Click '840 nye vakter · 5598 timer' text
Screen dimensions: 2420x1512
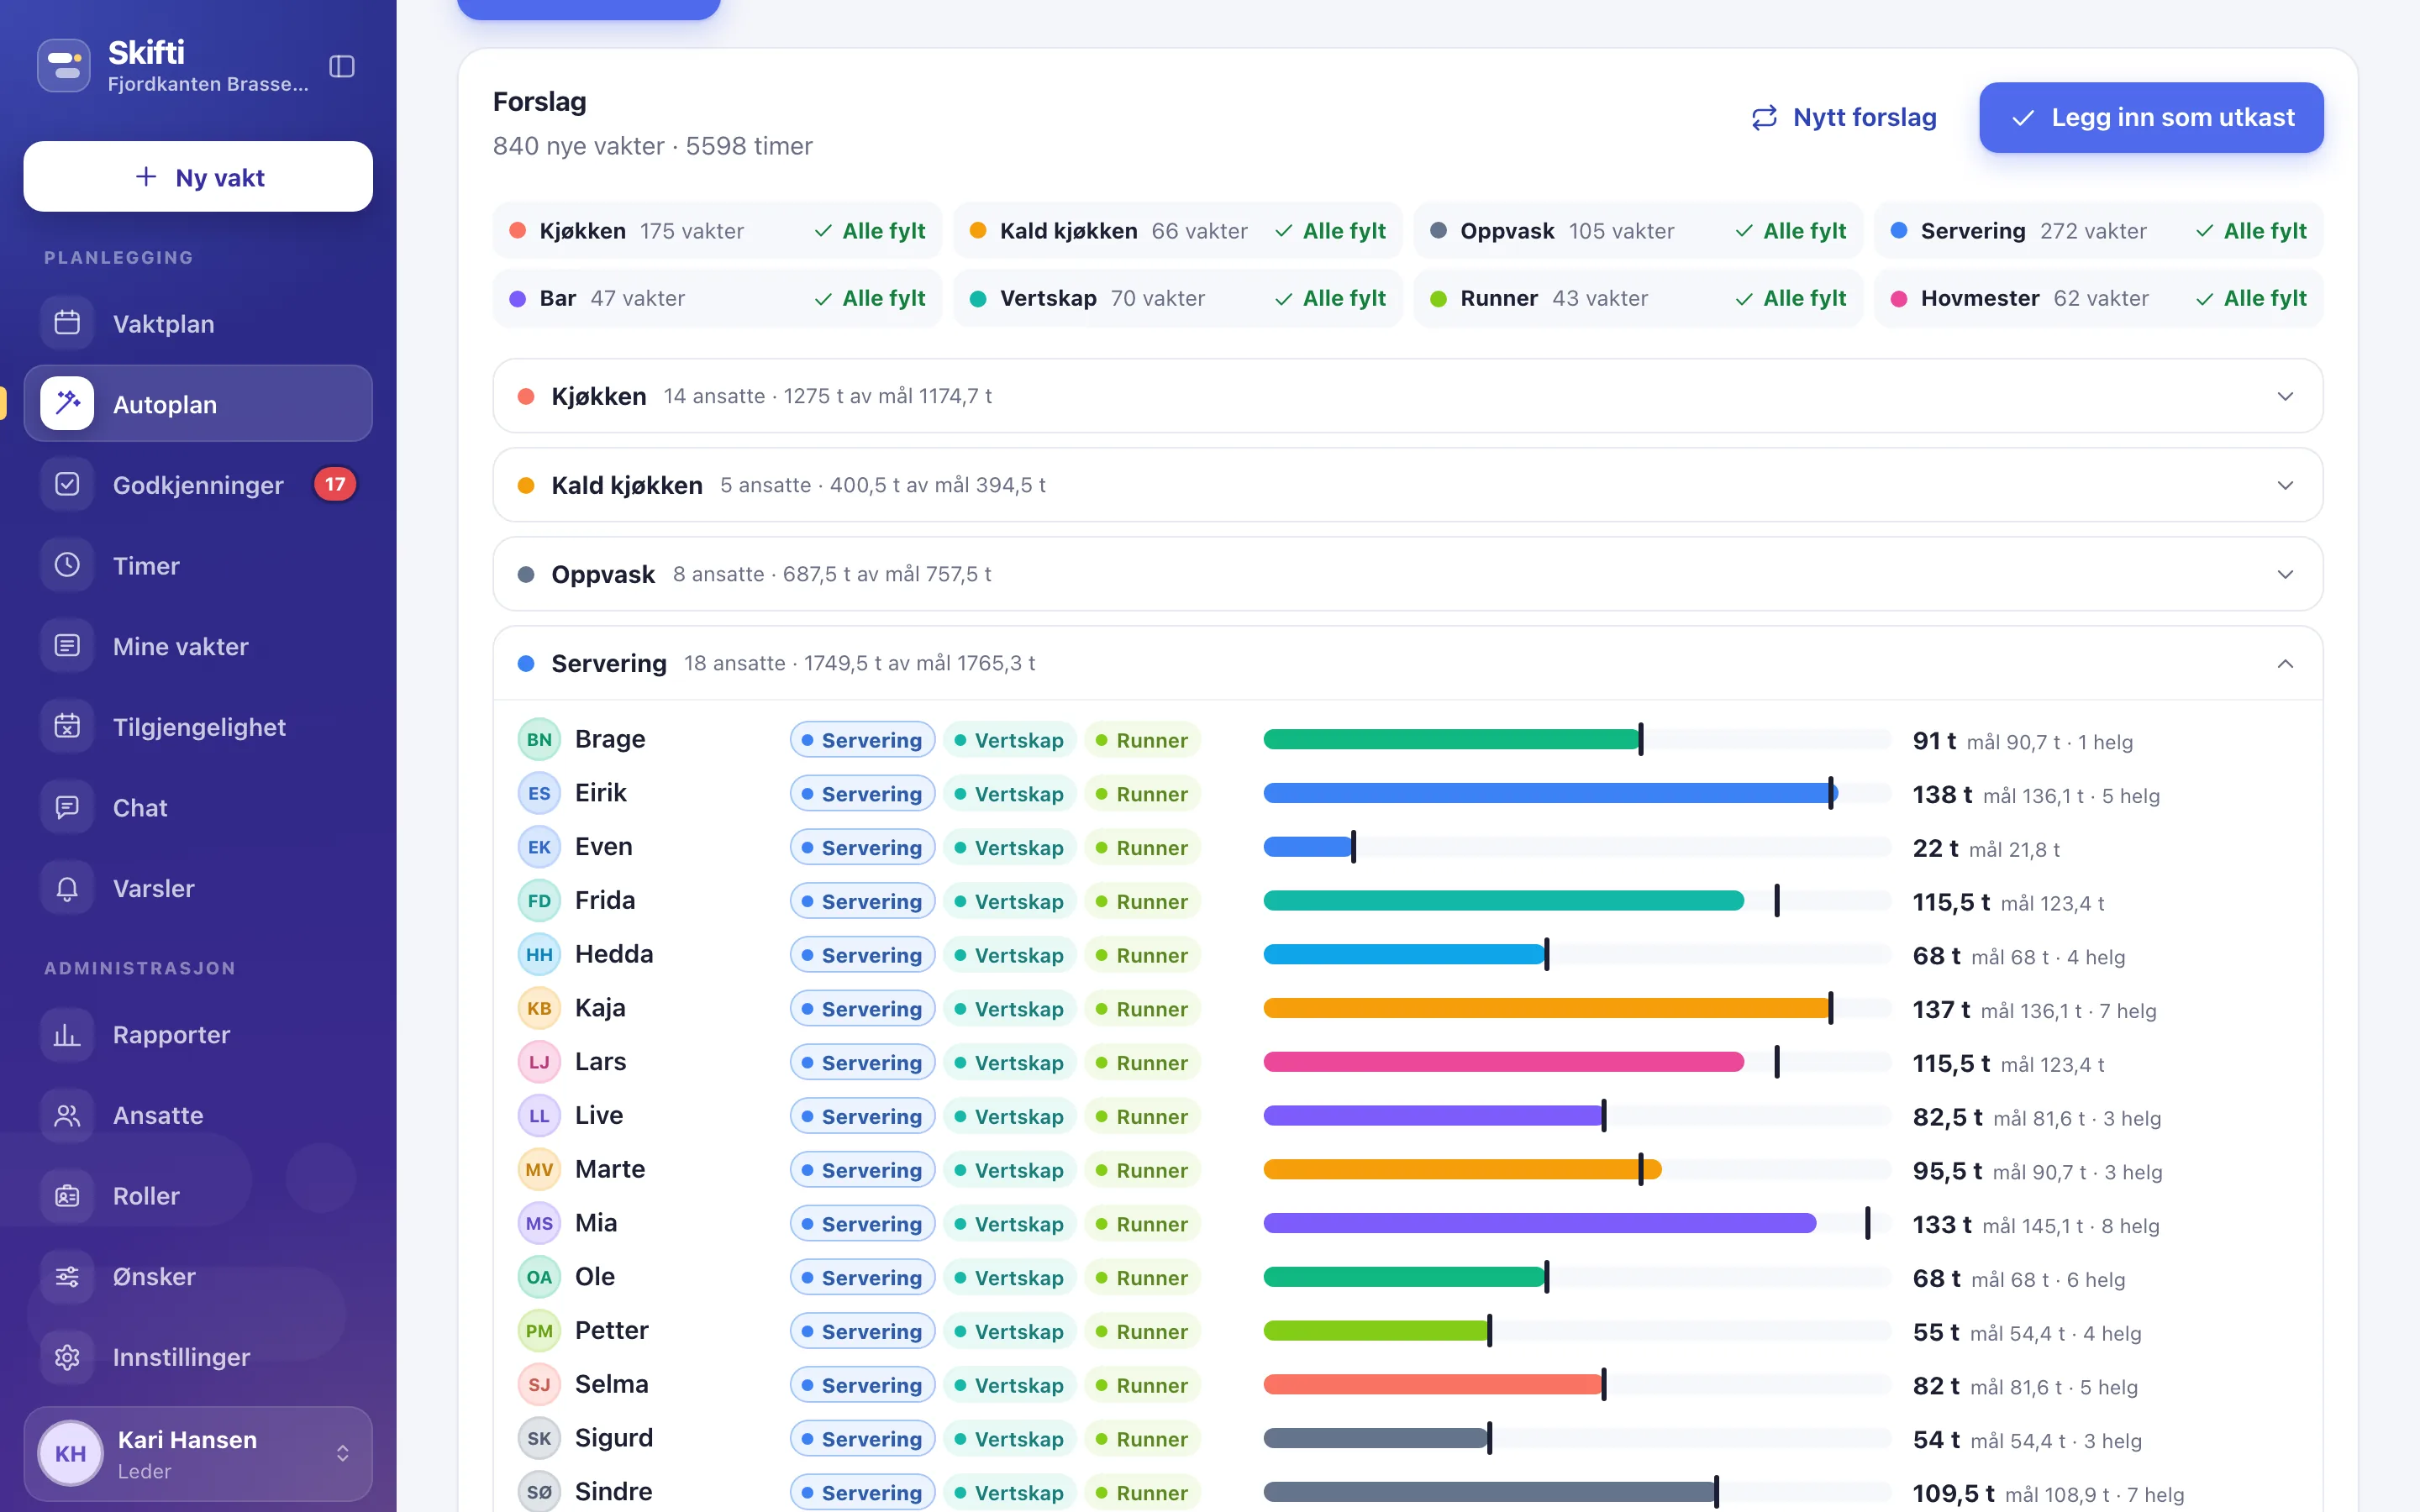tap(652, 146)
